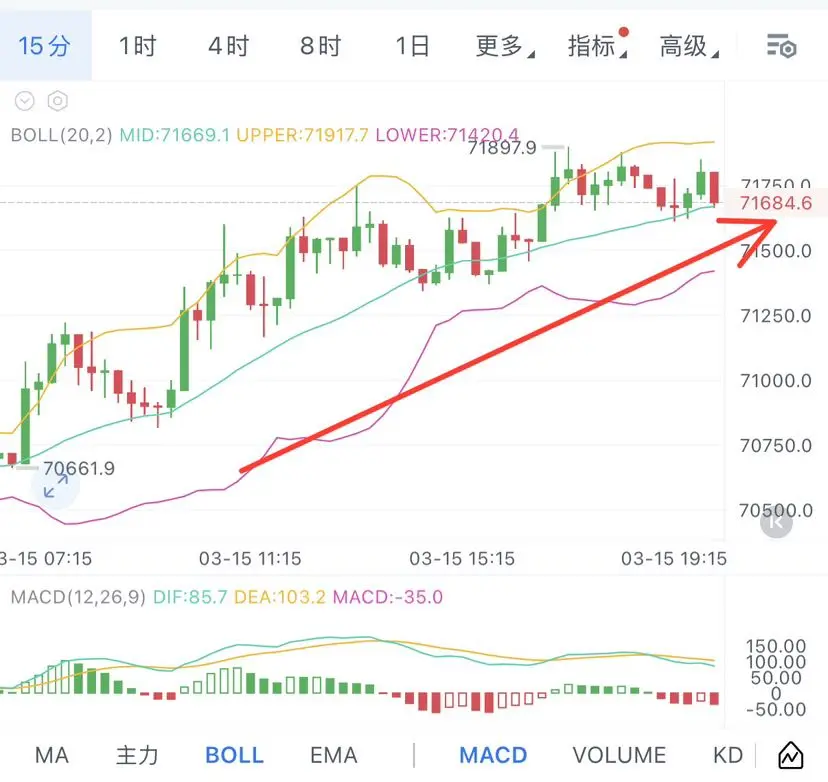
Task: Collapse indicator panel with circled chevron icon
Action: pyautogui.click(x=25, y=100)
